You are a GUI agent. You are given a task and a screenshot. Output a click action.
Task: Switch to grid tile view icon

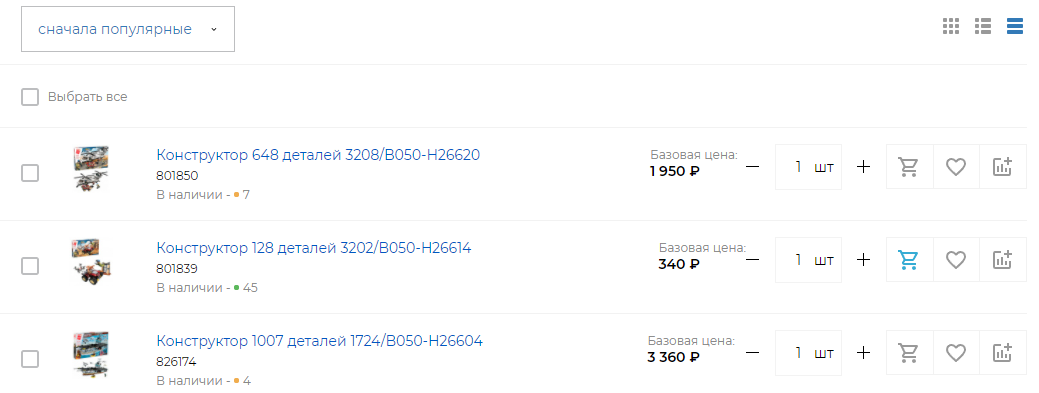pos(950,27)
